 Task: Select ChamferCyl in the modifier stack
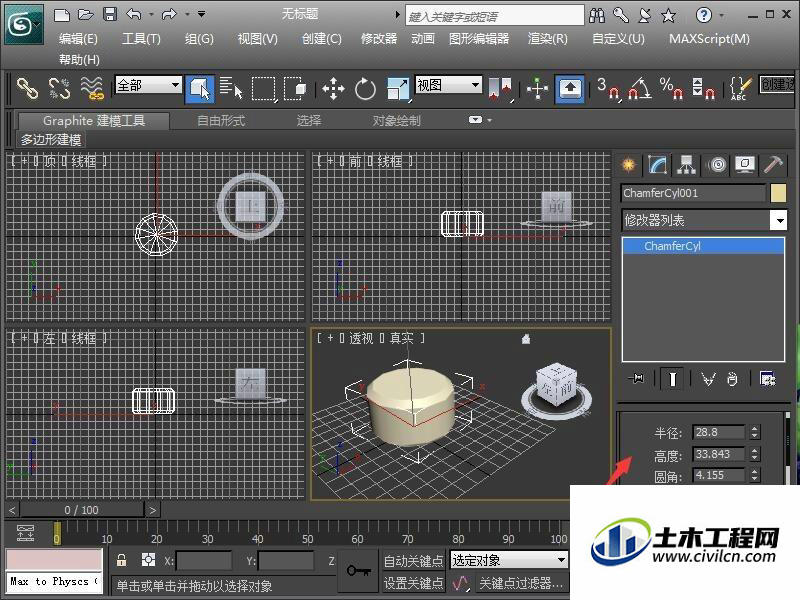tap(703, 246)
